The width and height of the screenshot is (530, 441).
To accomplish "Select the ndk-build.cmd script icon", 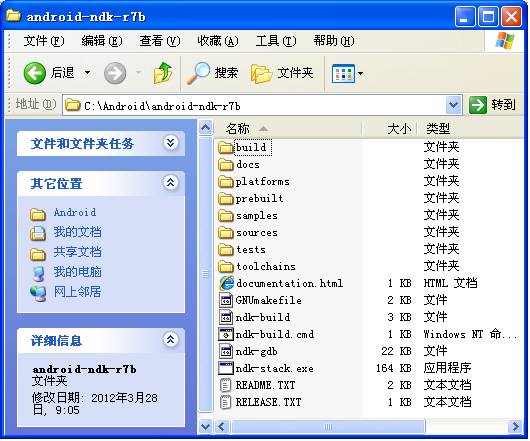I will click(226, 334).
